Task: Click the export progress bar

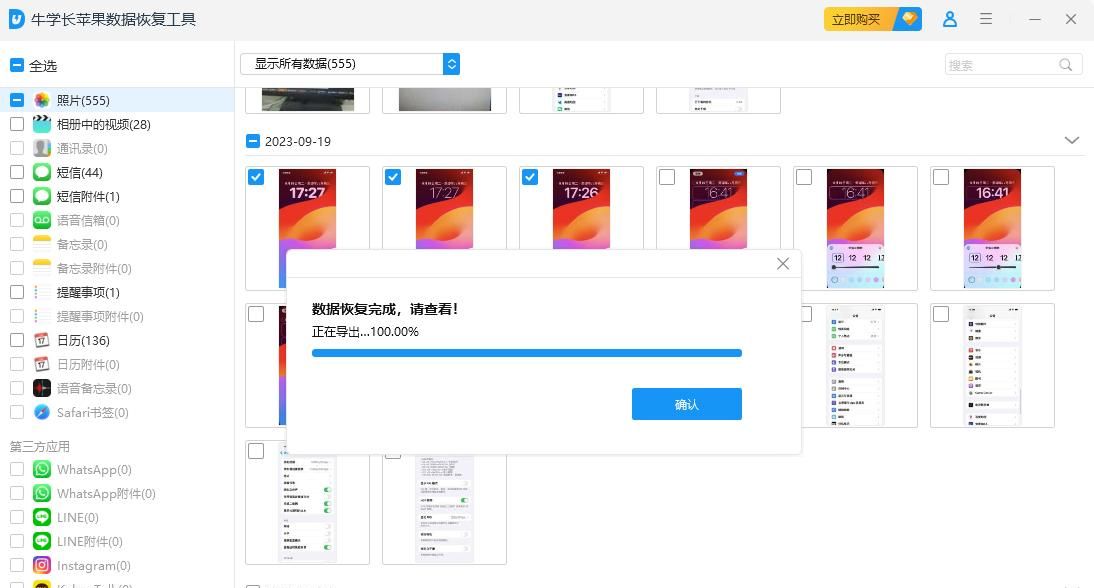Action: 526,353
